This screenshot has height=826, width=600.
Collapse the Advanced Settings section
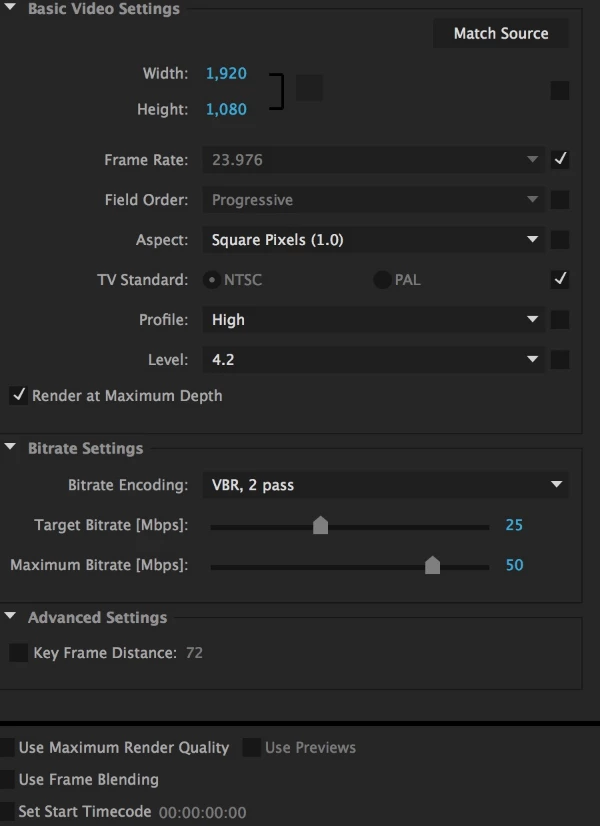click(x=10, y=616)
